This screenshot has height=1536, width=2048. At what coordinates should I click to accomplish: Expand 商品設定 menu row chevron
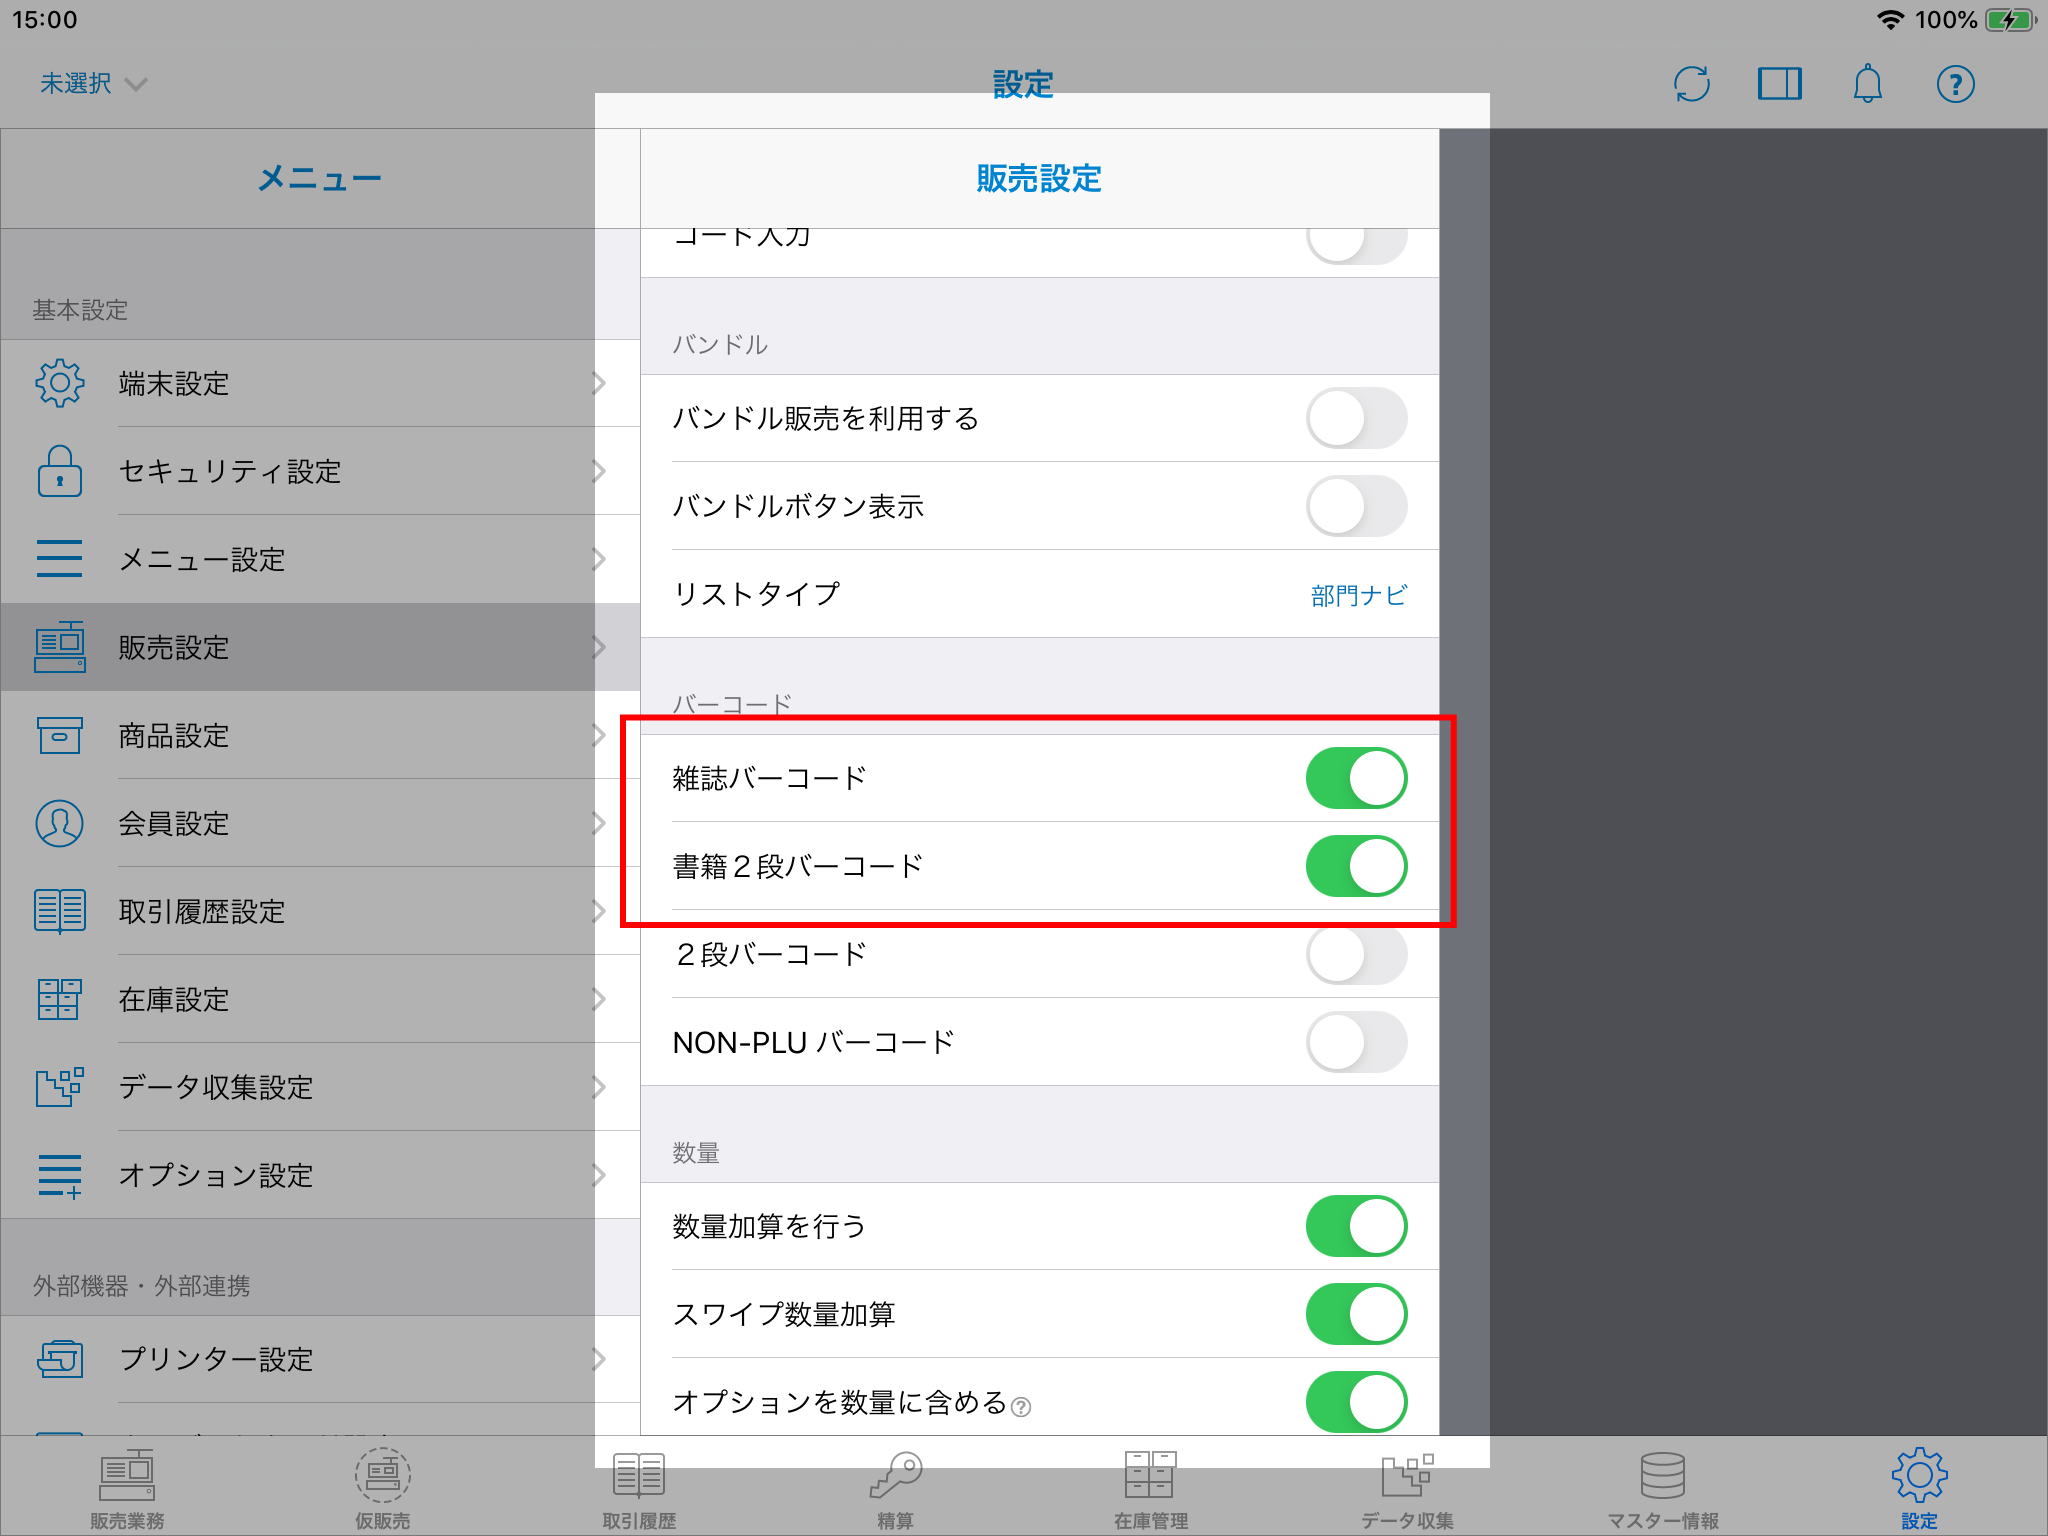click(x=599, y=736)
